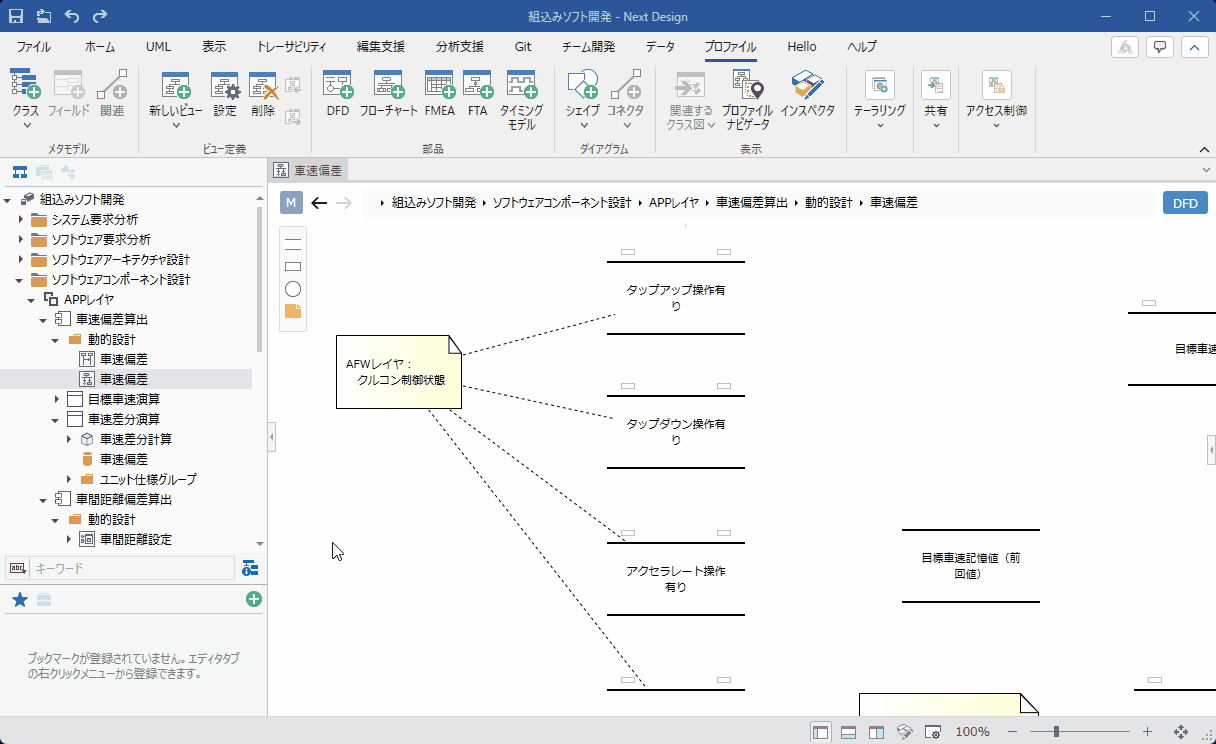
Task: Toggle the bottom-pane layout in status bar
Action: [848, 732]
